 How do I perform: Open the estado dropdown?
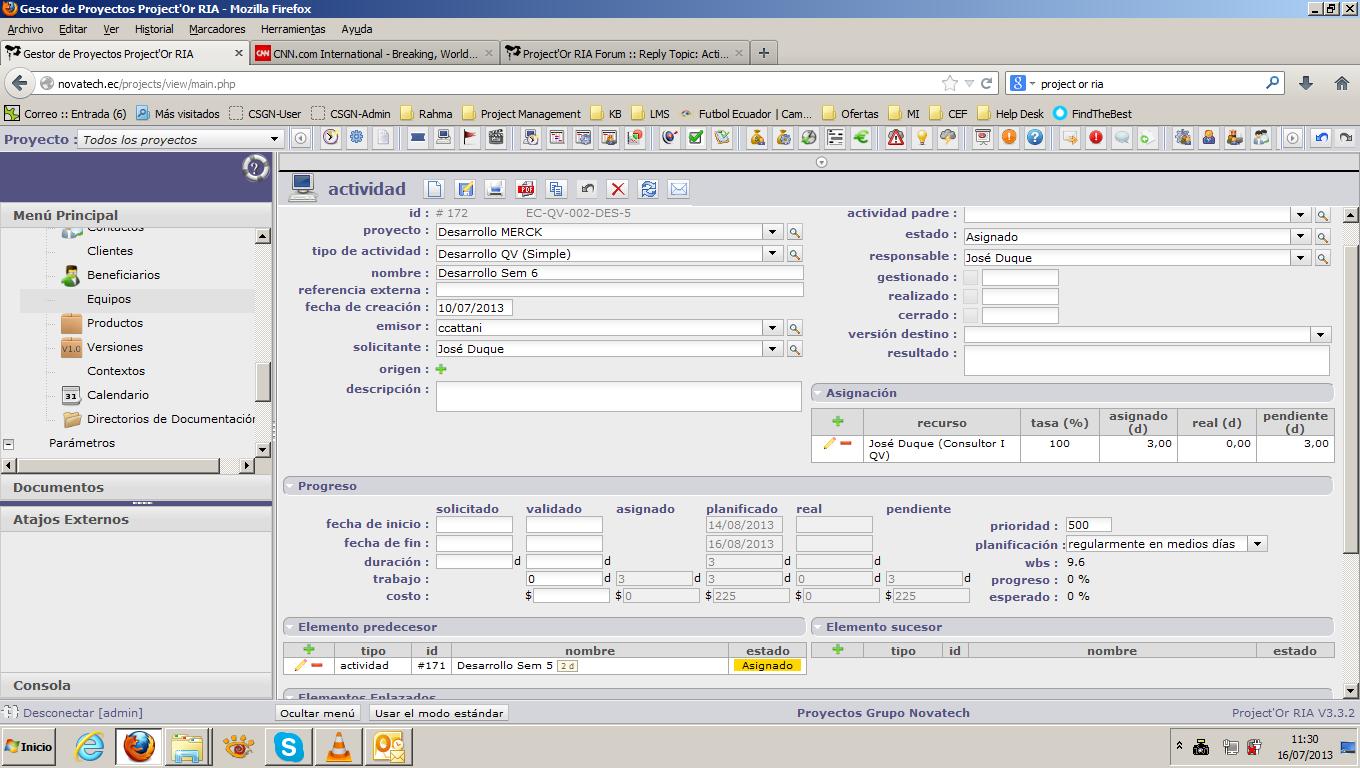pyautogui.click(x=1300, y=237)
